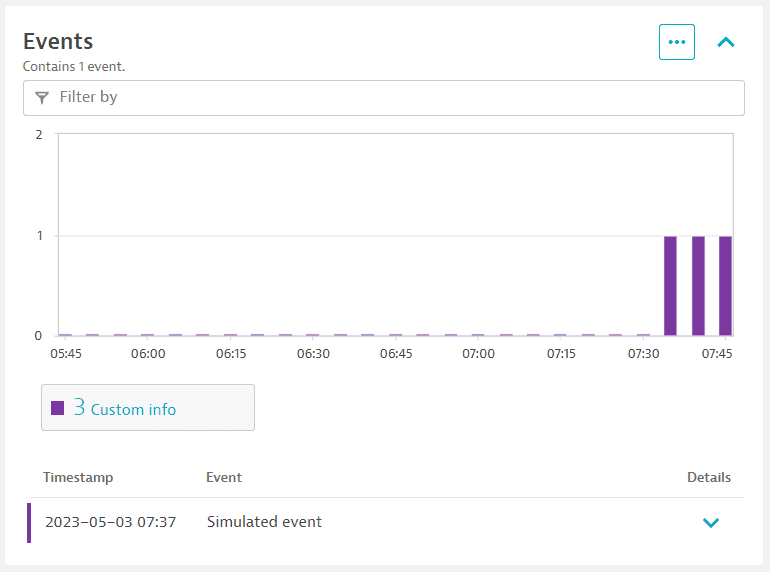Focus the 'Filter by' input field
770x572 pixels.
click(x=390, y=98)
